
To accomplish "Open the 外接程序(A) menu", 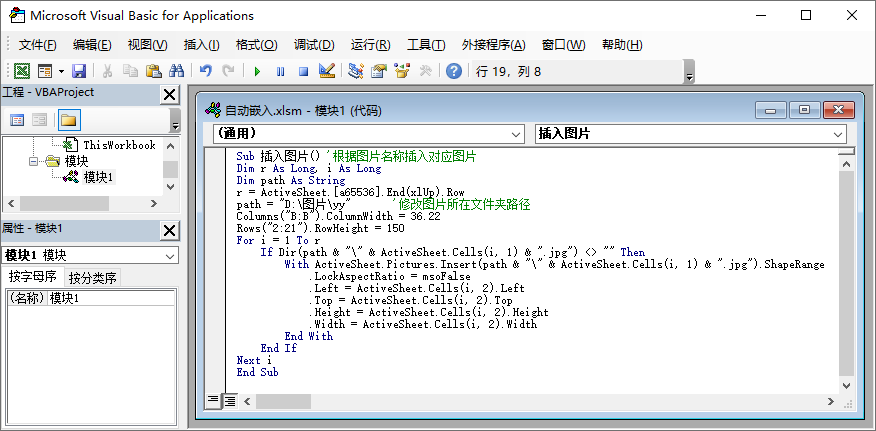I will click(x=493, y=45).
